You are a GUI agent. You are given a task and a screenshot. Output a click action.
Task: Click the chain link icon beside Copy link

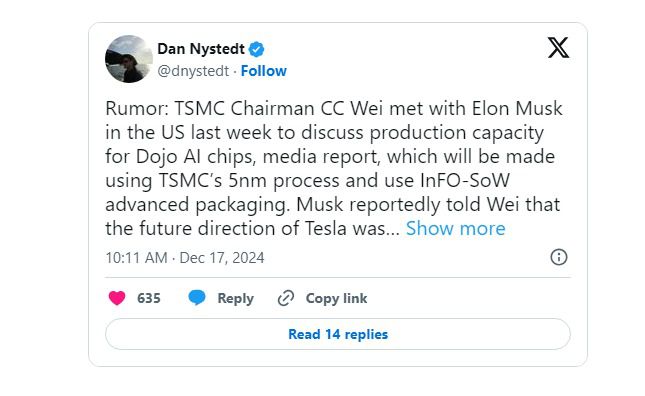[286, 298]
